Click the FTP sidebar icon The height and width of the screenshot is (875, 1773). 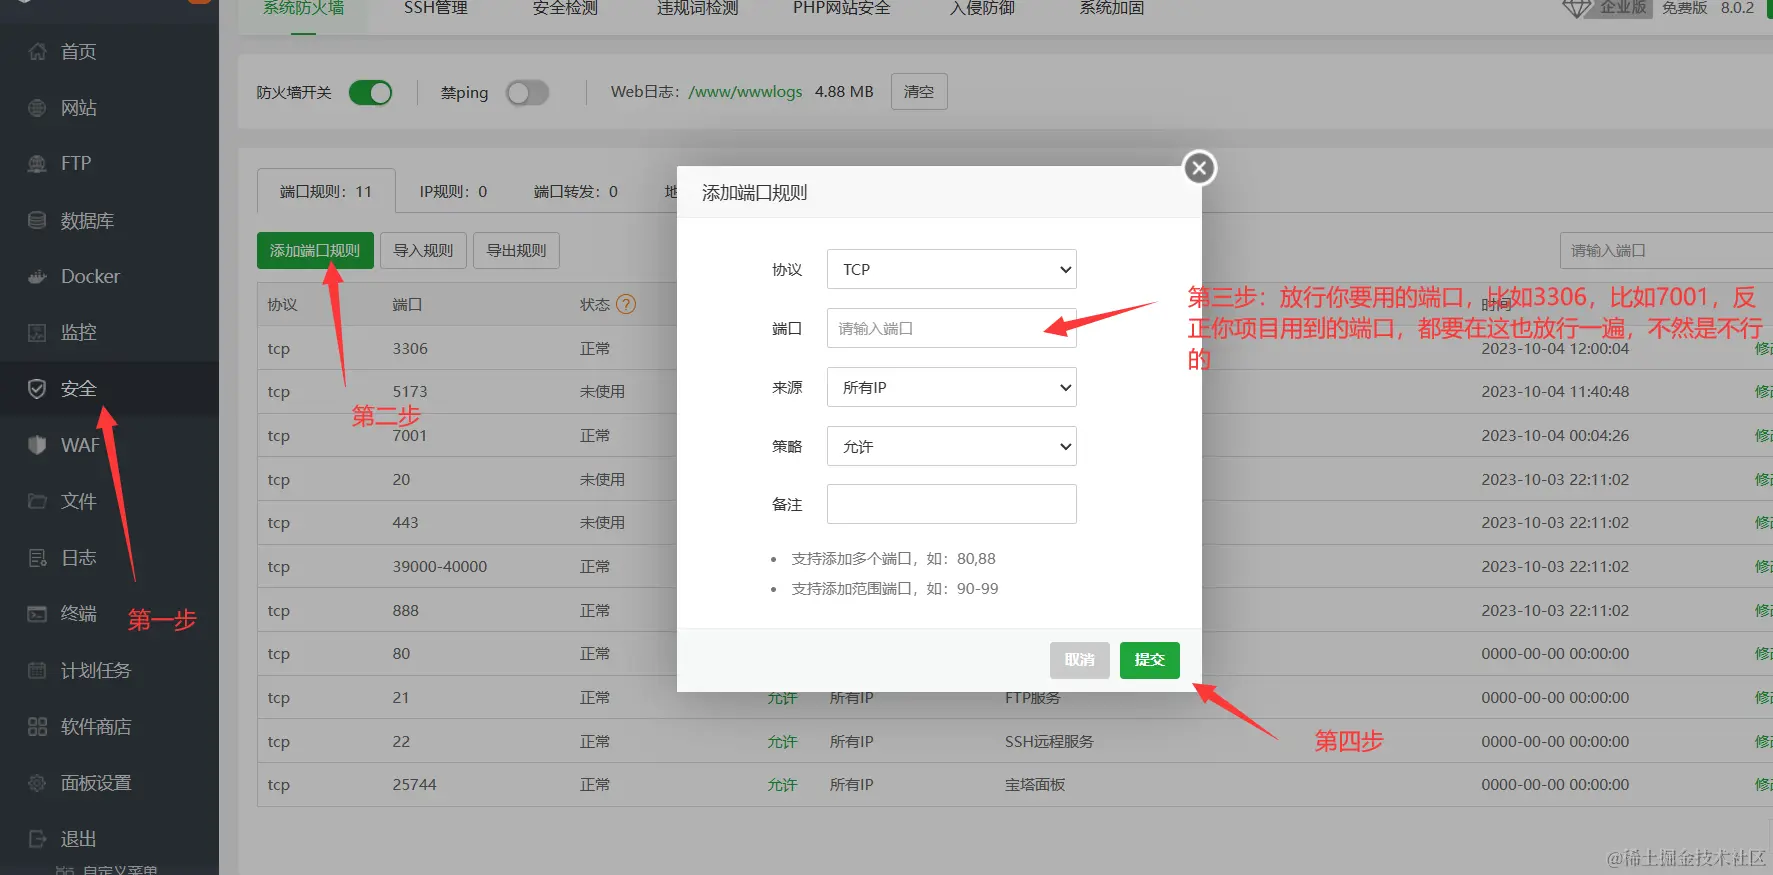37,164
